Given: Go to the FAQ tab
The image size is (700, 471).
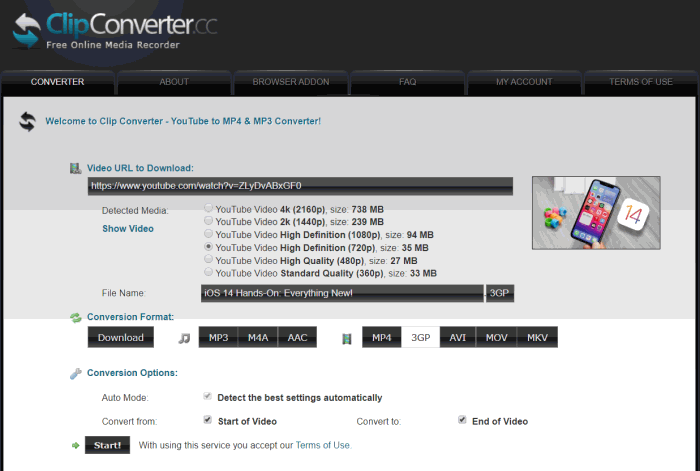Looking at the screenshot, I should (408, 82).
